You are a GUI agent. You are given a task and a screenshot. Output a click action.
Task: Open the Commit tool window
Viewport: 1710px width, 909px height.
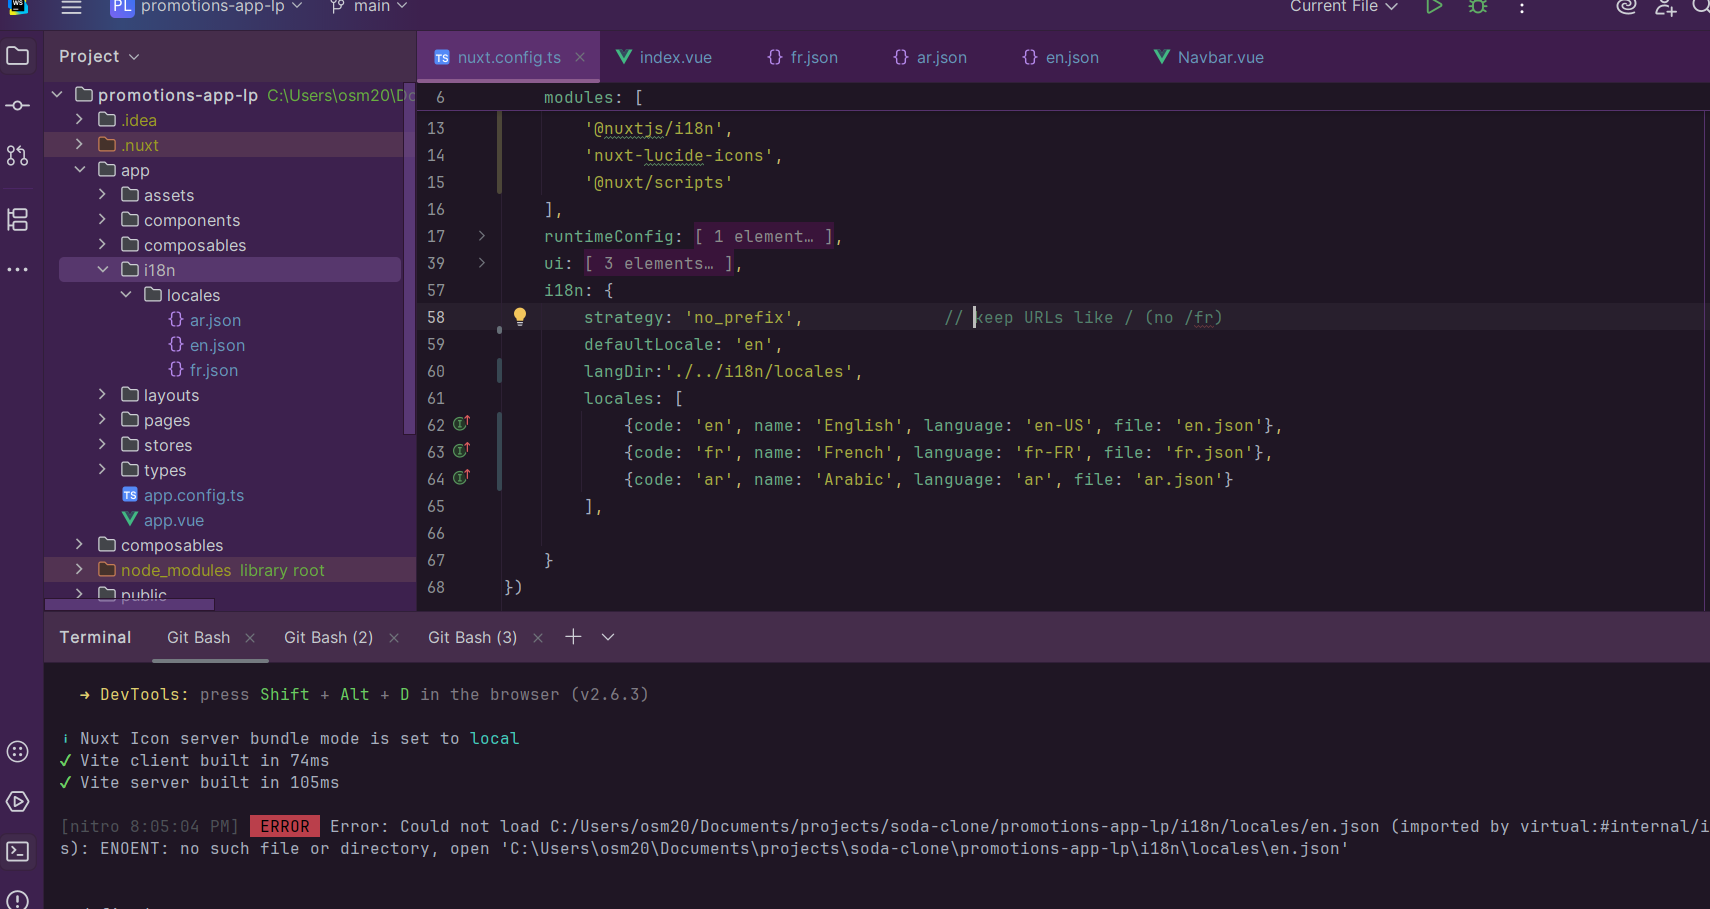(x=18, y=105)
